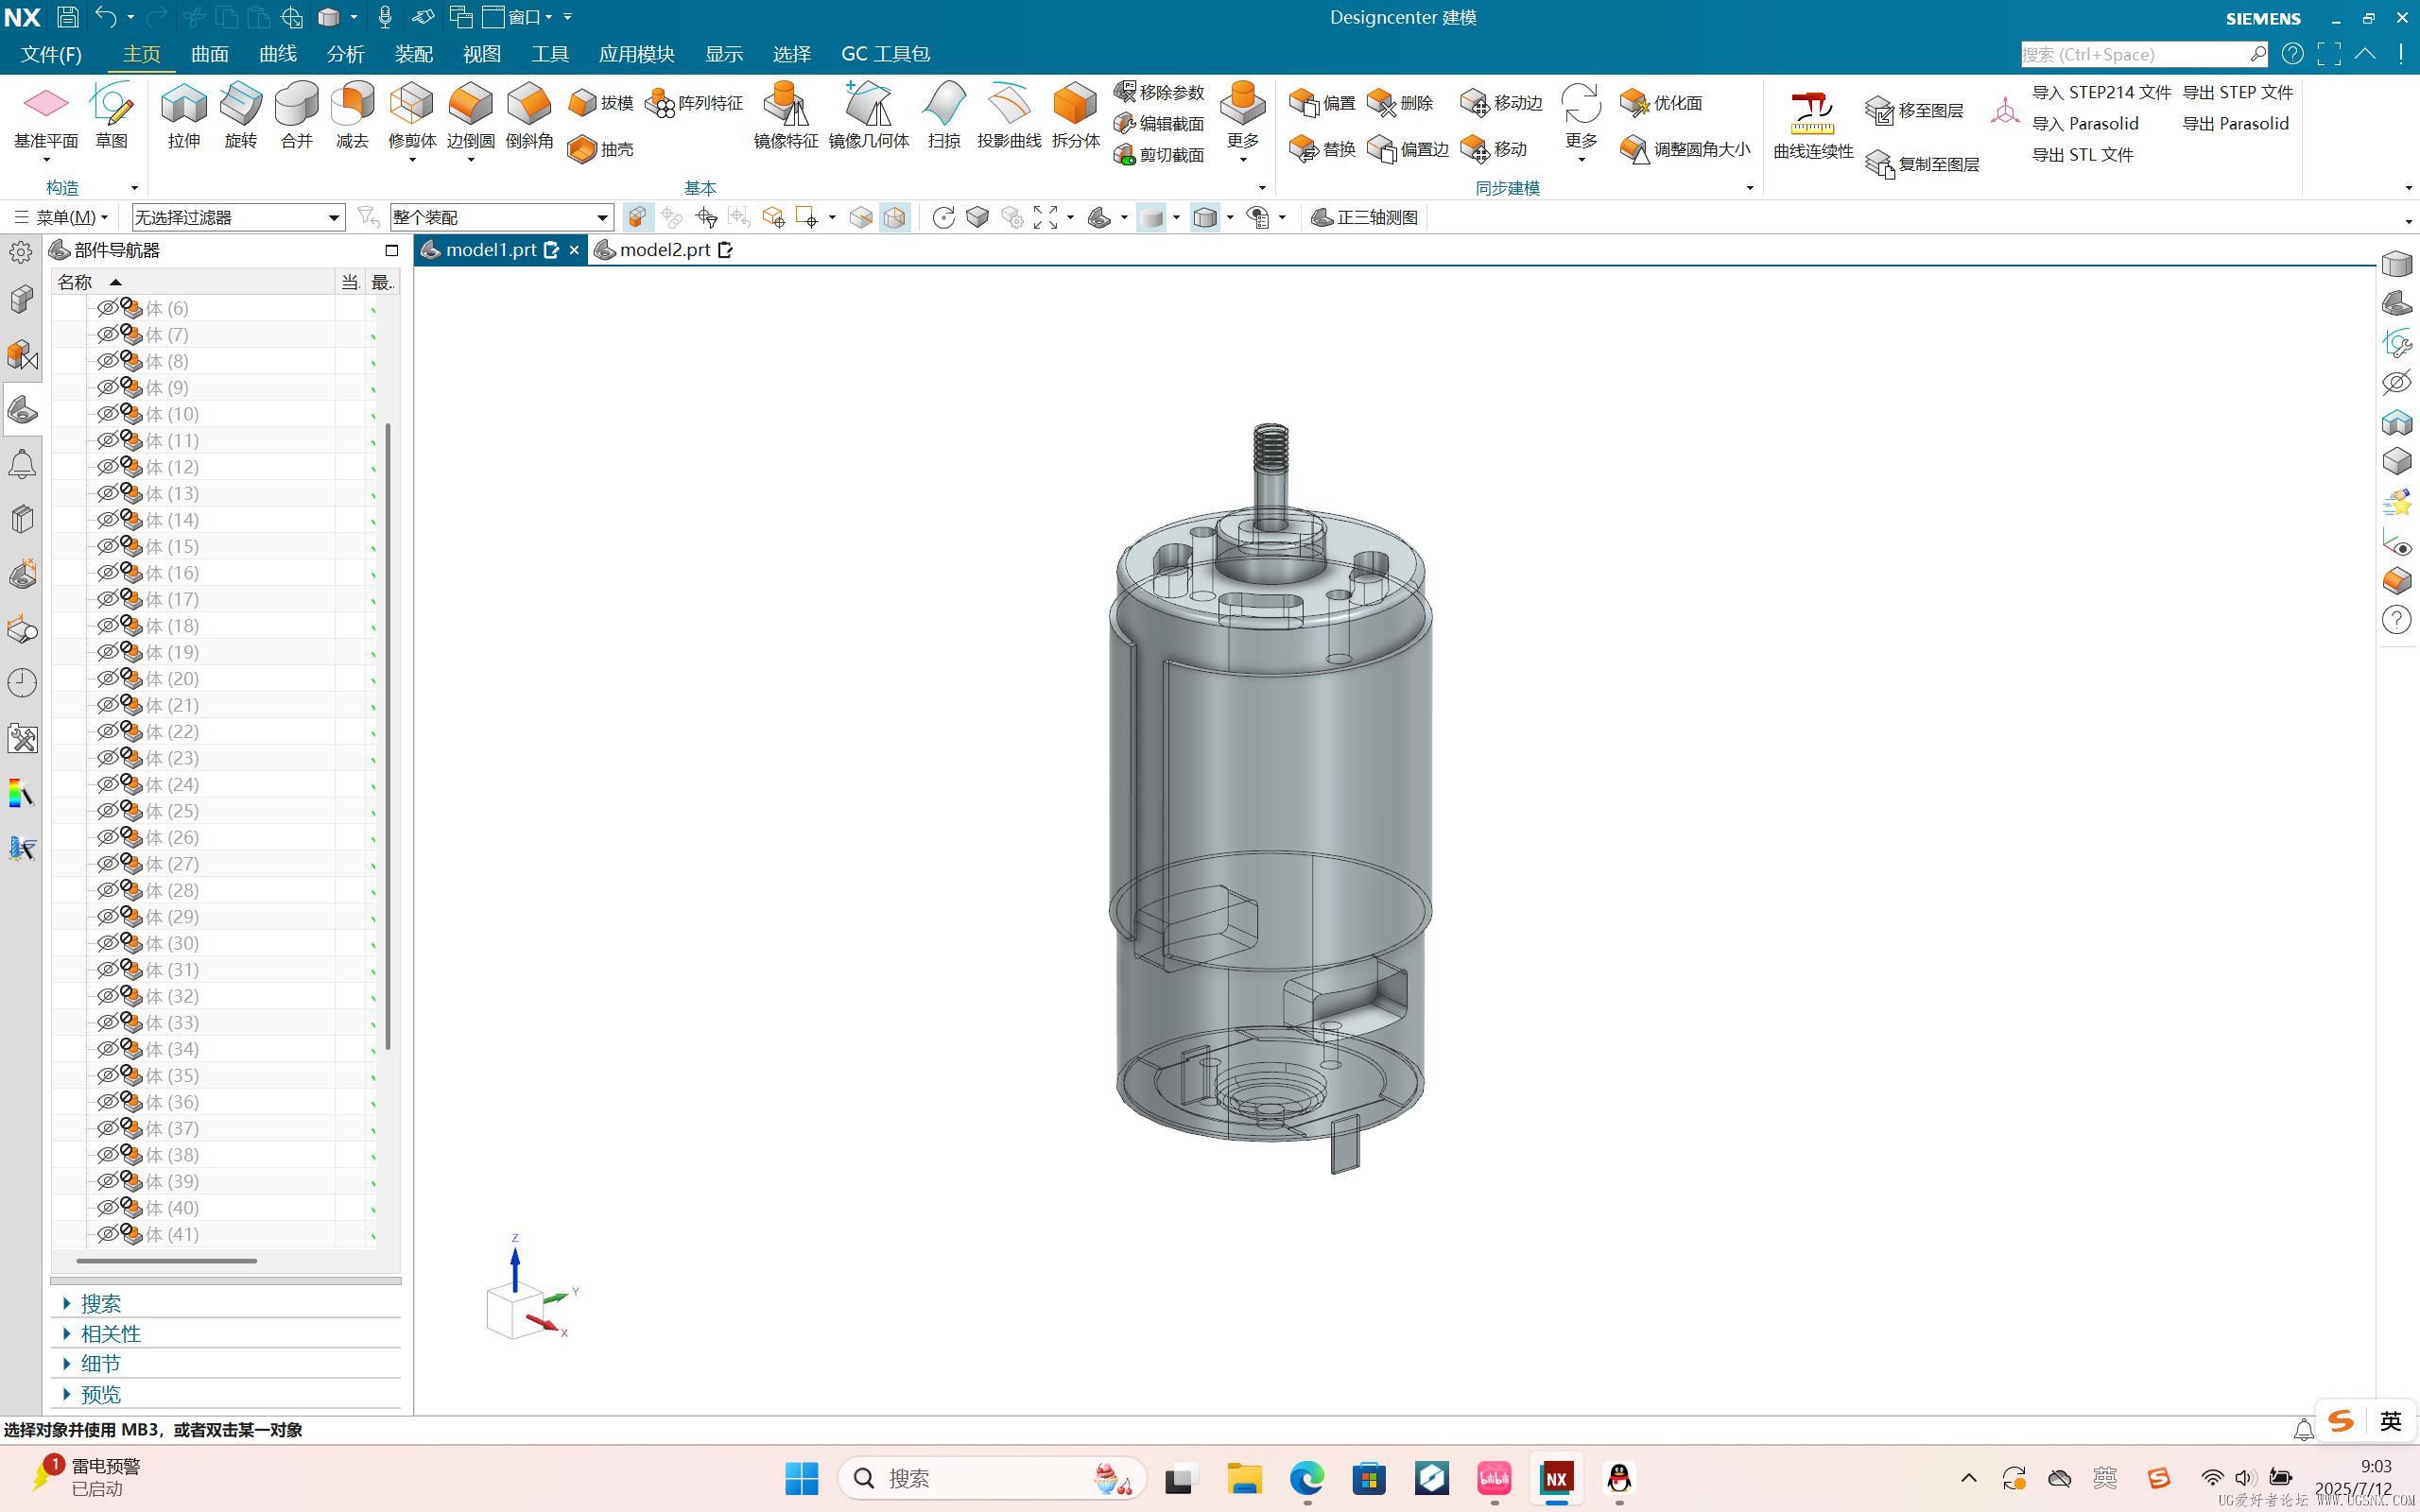Open the 编辑截面 tool
The image size is (2420, 1512).
pyautogui.click(x=1160, y=123)
